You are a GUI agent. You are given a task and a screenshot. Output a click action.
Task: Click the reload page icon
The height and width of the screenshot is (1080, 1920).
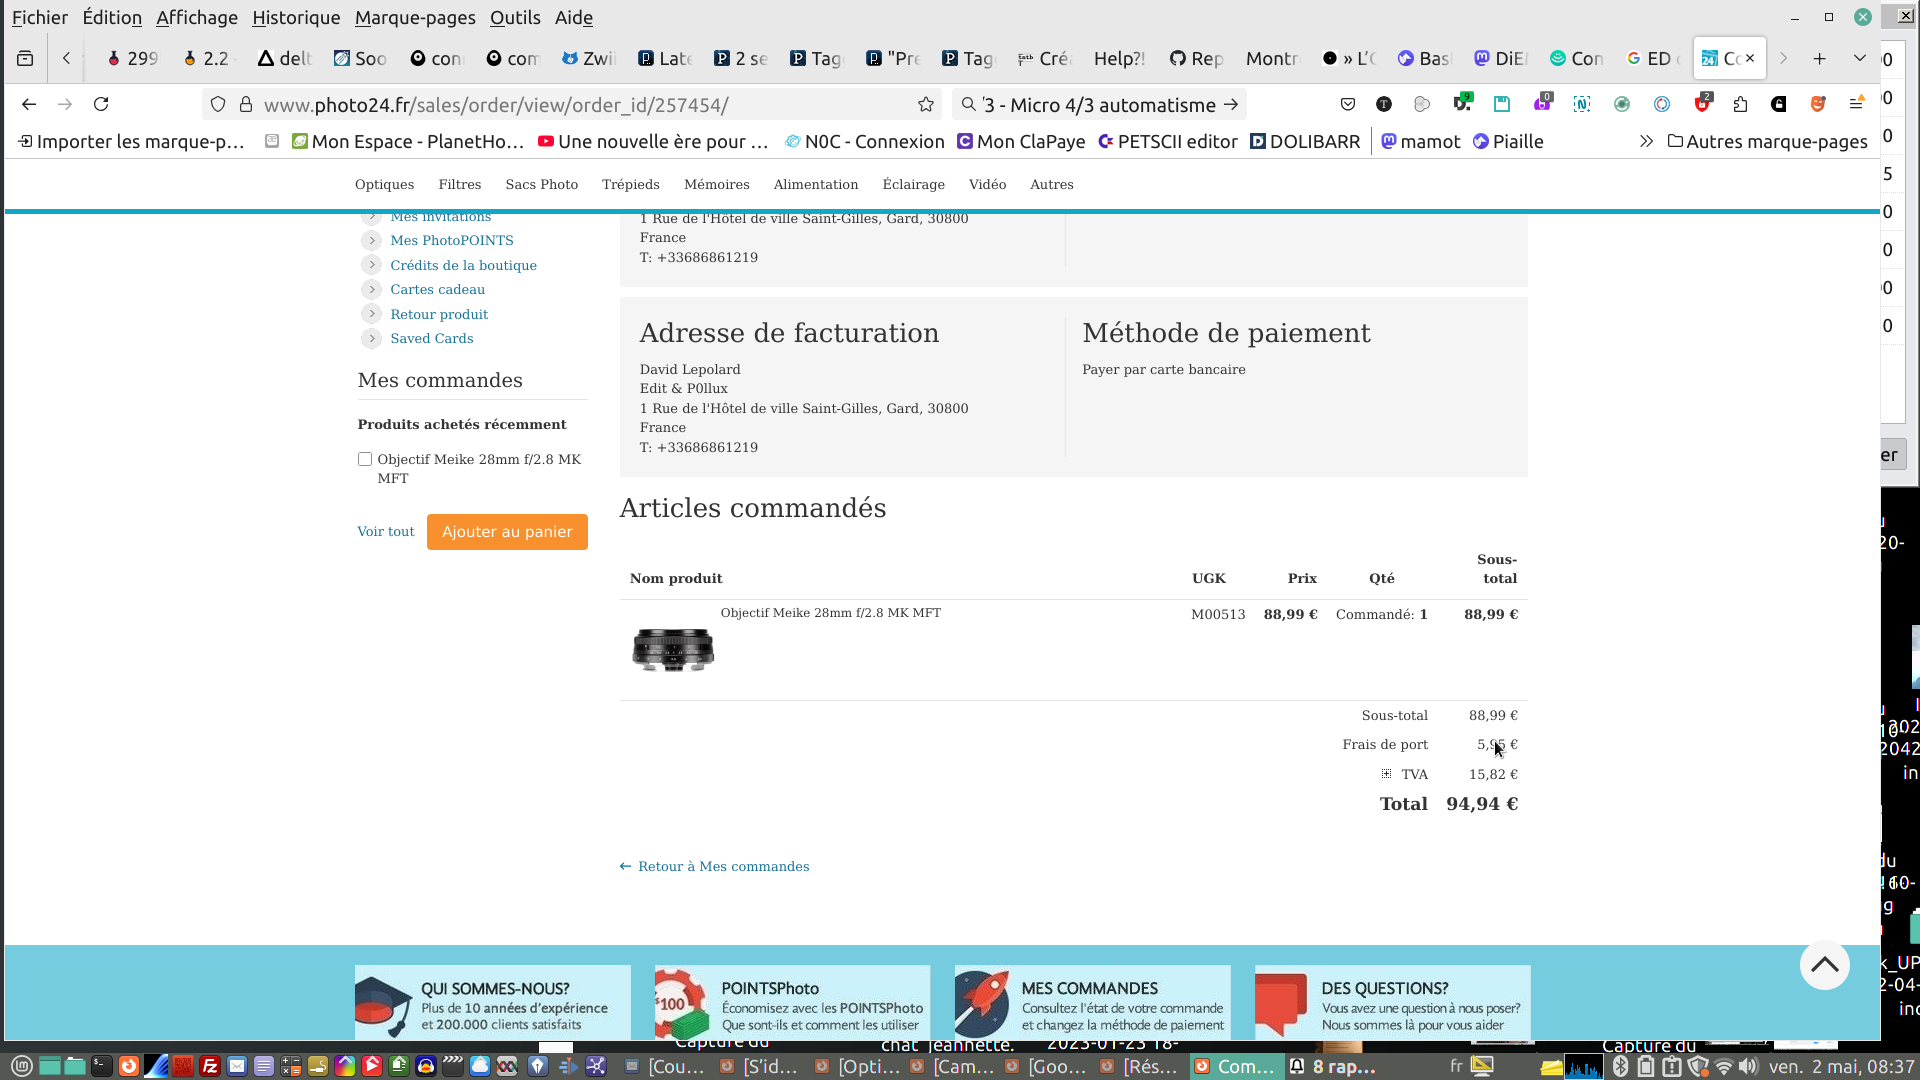pos(101,104)
